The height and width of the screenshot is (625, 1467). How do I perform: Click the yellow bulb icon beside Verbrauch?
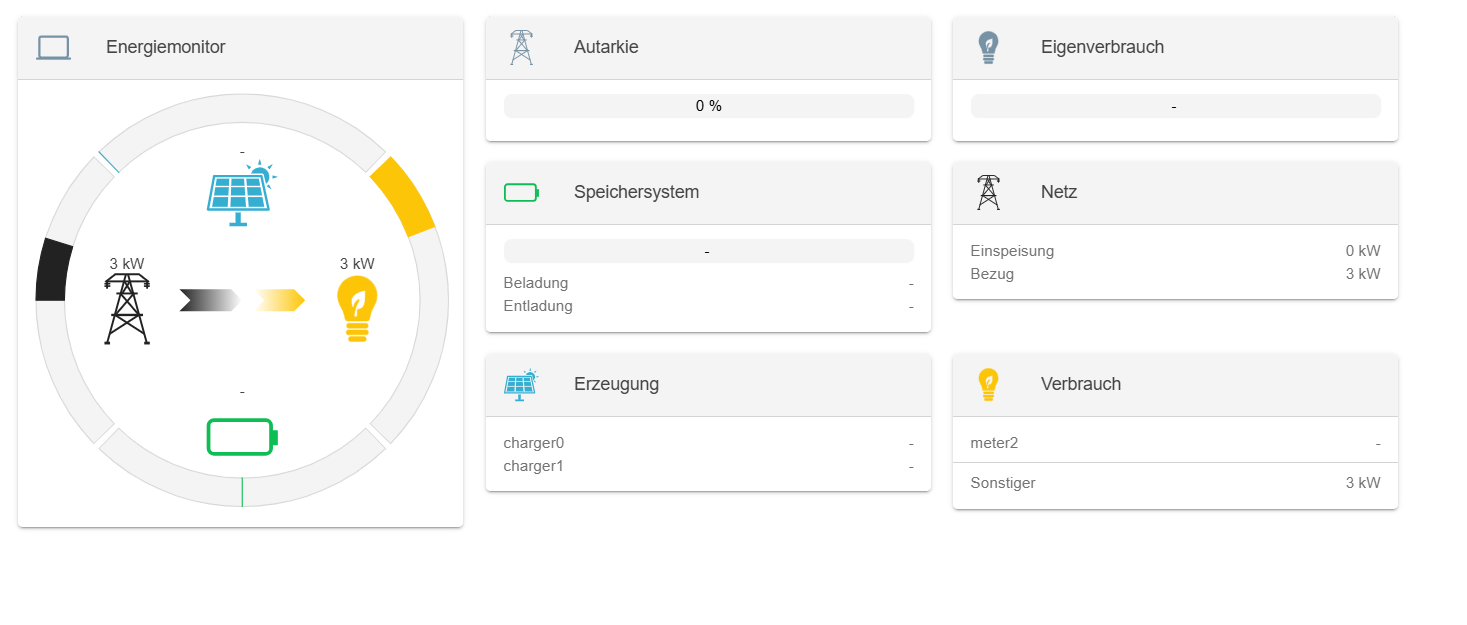pyautogui.click(x=988, y=384)
